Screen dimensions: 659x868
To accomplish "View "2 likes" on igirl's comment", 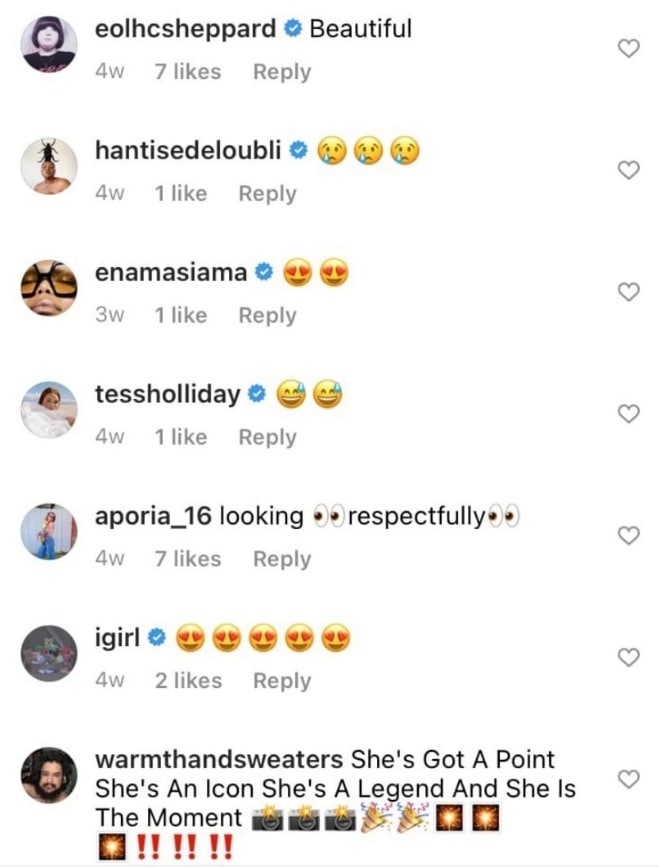I will click(x=187, y=681).
